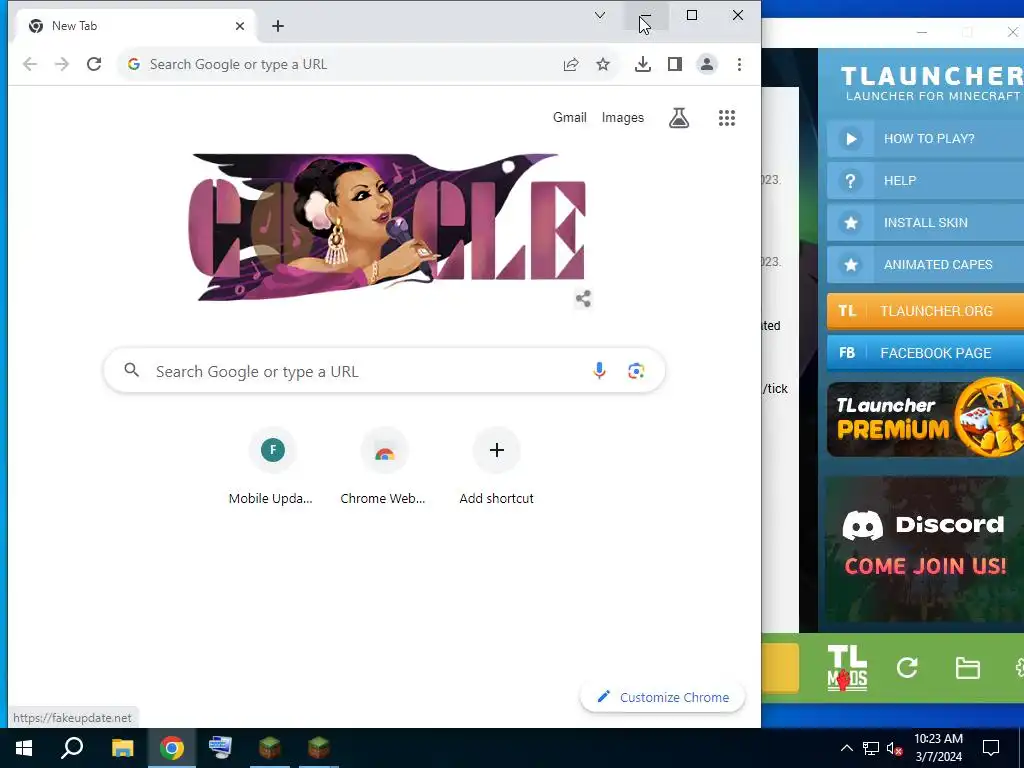The width and height of the screenshot is (1024, 768).
Task: Open the Chrome Web... shortcut
Action: pyautogui.click(x=383, y=467)
